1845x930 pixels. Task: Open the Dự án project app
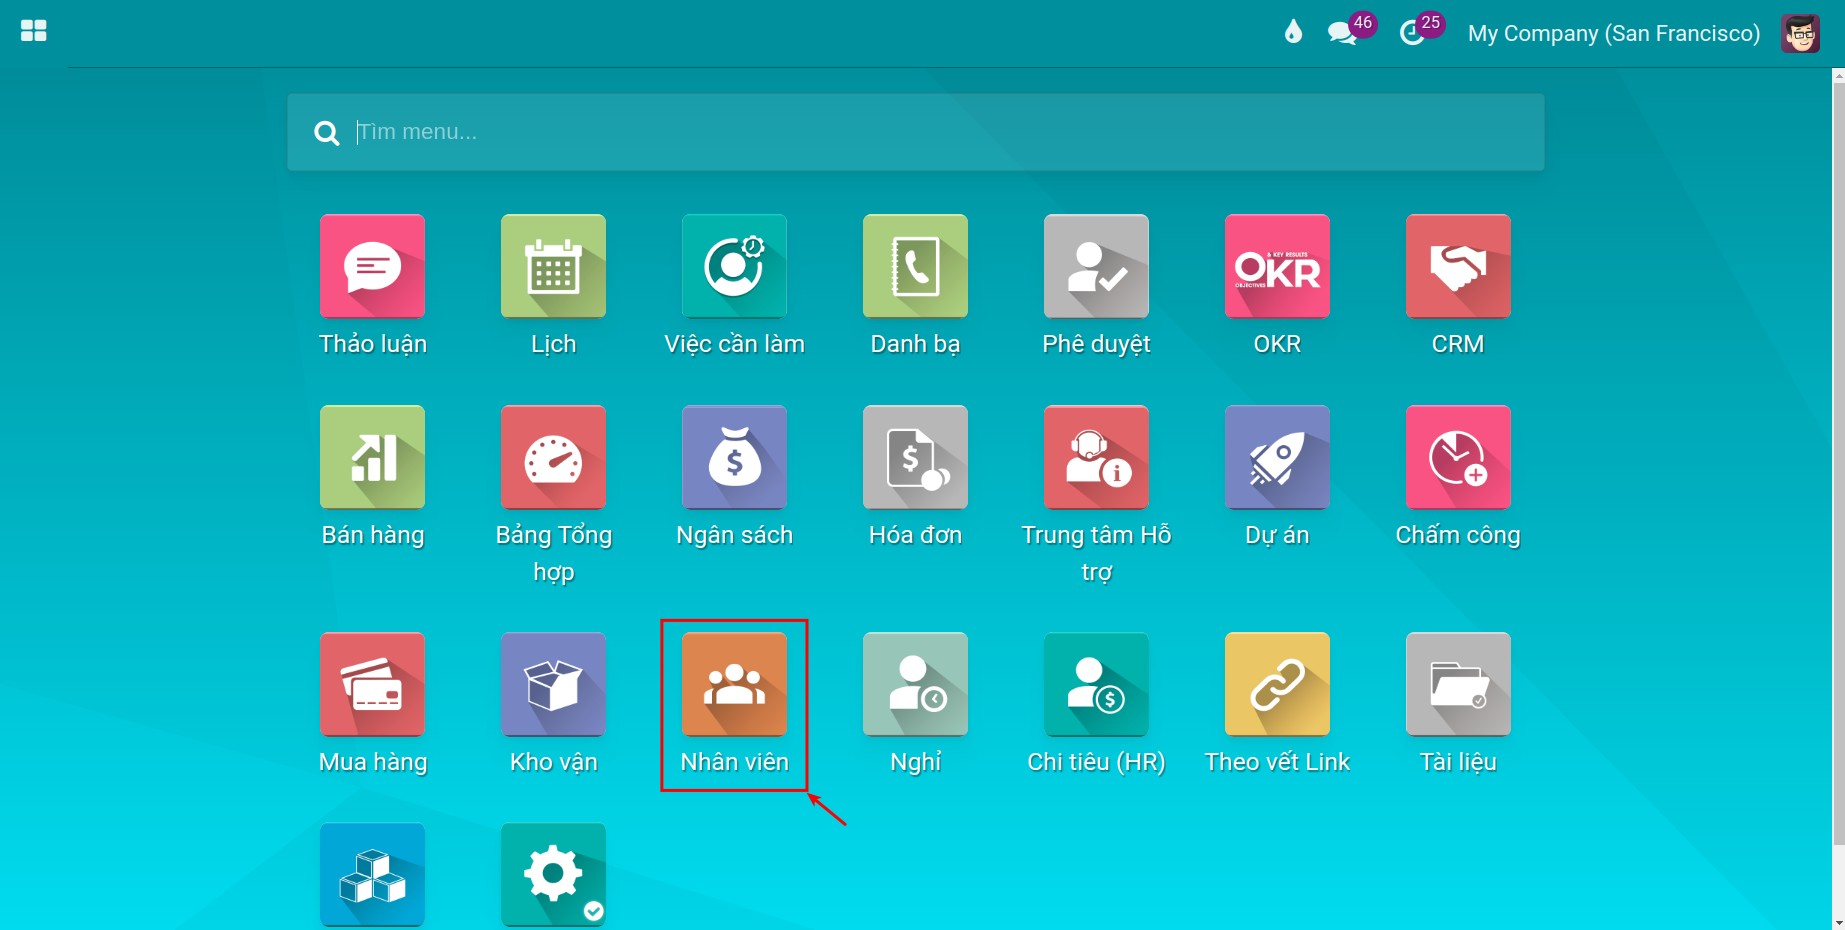pos(1277,457)
